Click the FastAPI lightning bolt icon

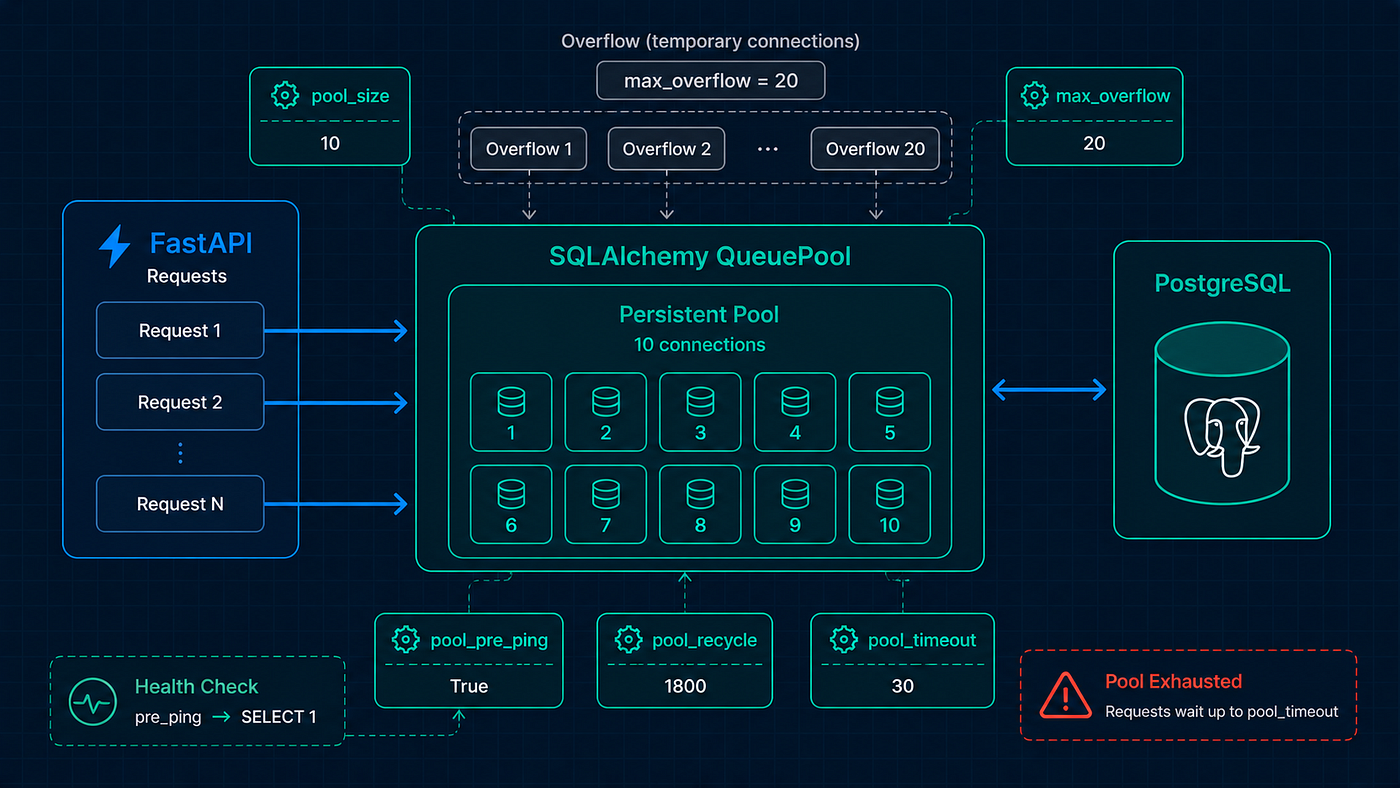tap(115, 245)
